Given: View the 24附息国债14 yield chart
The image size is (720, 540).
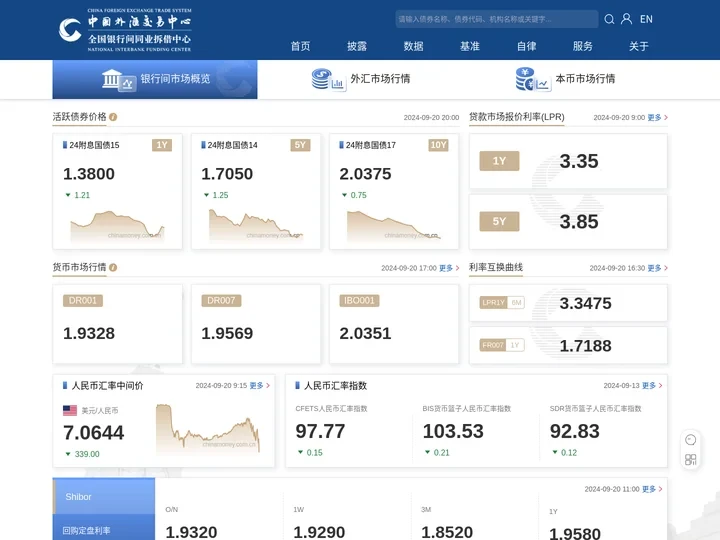Looking at the screenshot, I should [x=256, y=225].
